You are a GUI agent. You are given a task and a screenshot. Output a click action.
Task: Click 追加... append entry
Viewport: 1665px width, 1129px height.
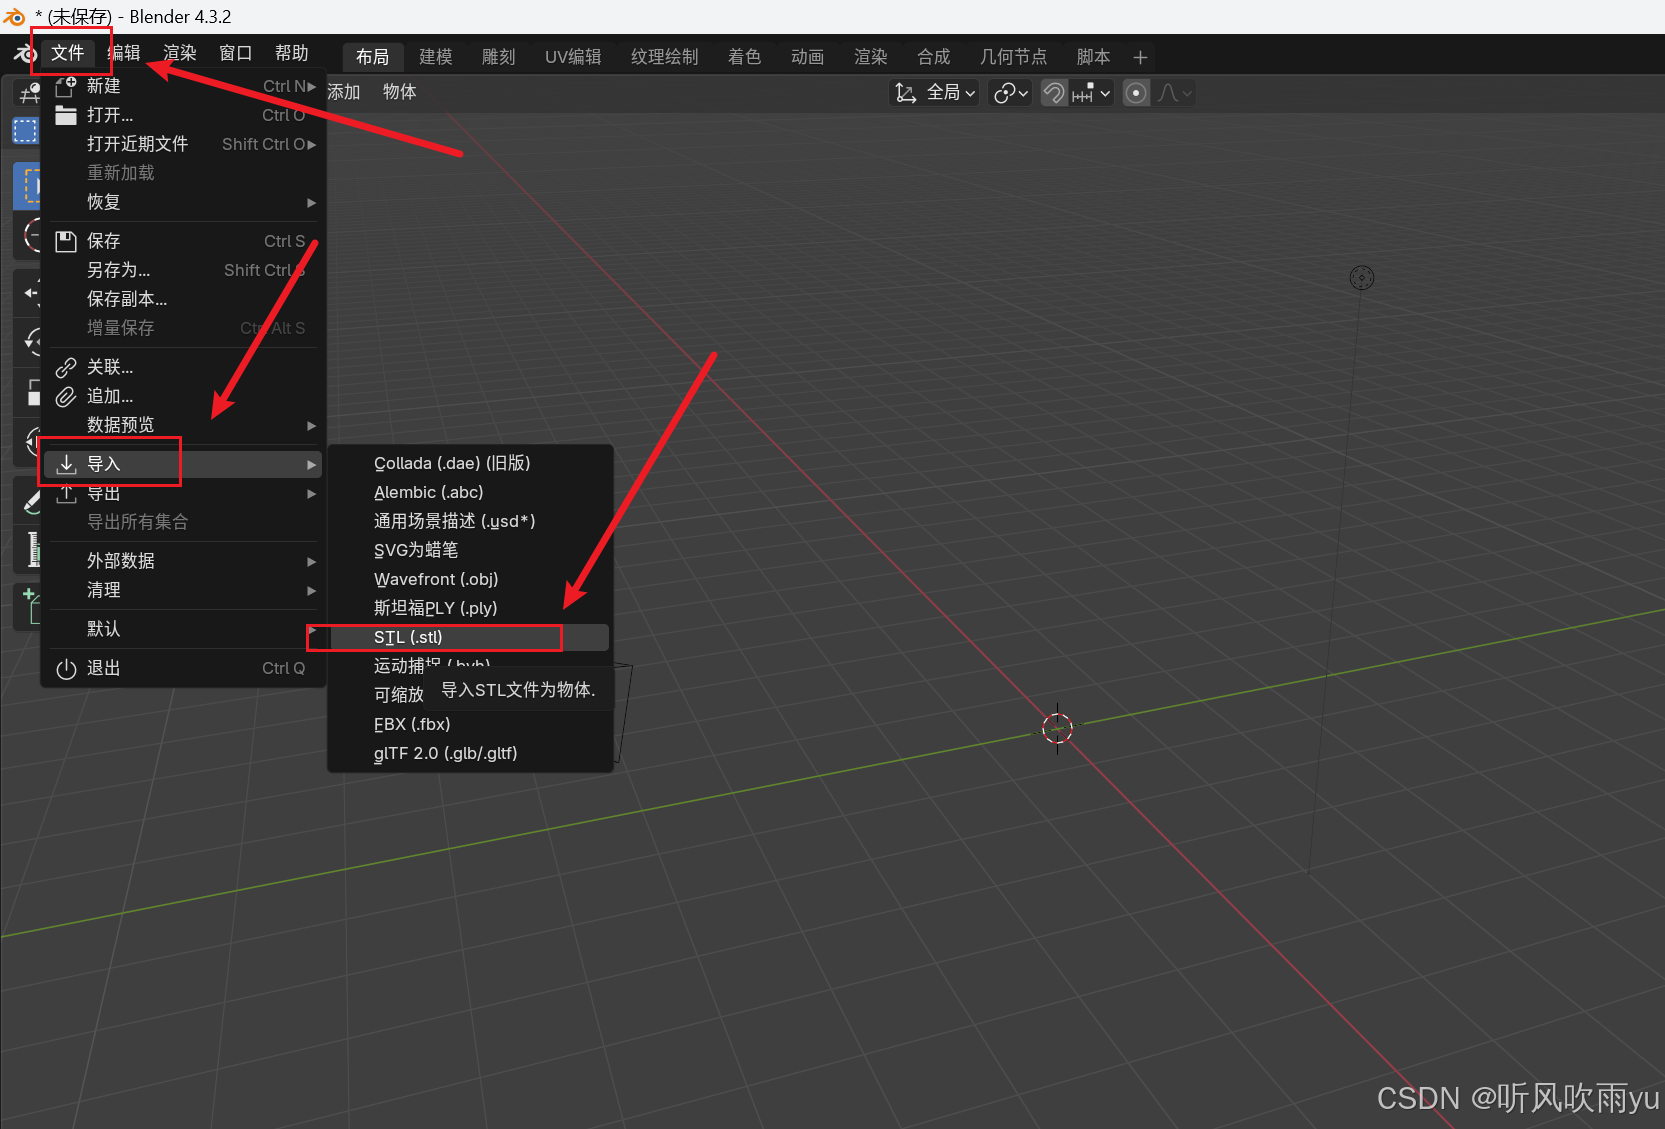coord(183,396)
